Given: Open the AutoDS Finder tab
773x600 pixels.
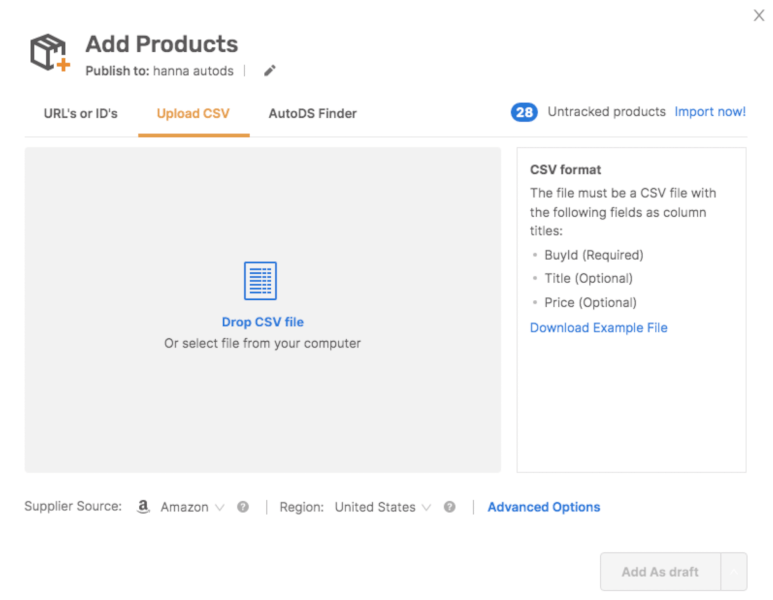Looking at the screenshot, I should pyautogui.click(x=313, y=113).
